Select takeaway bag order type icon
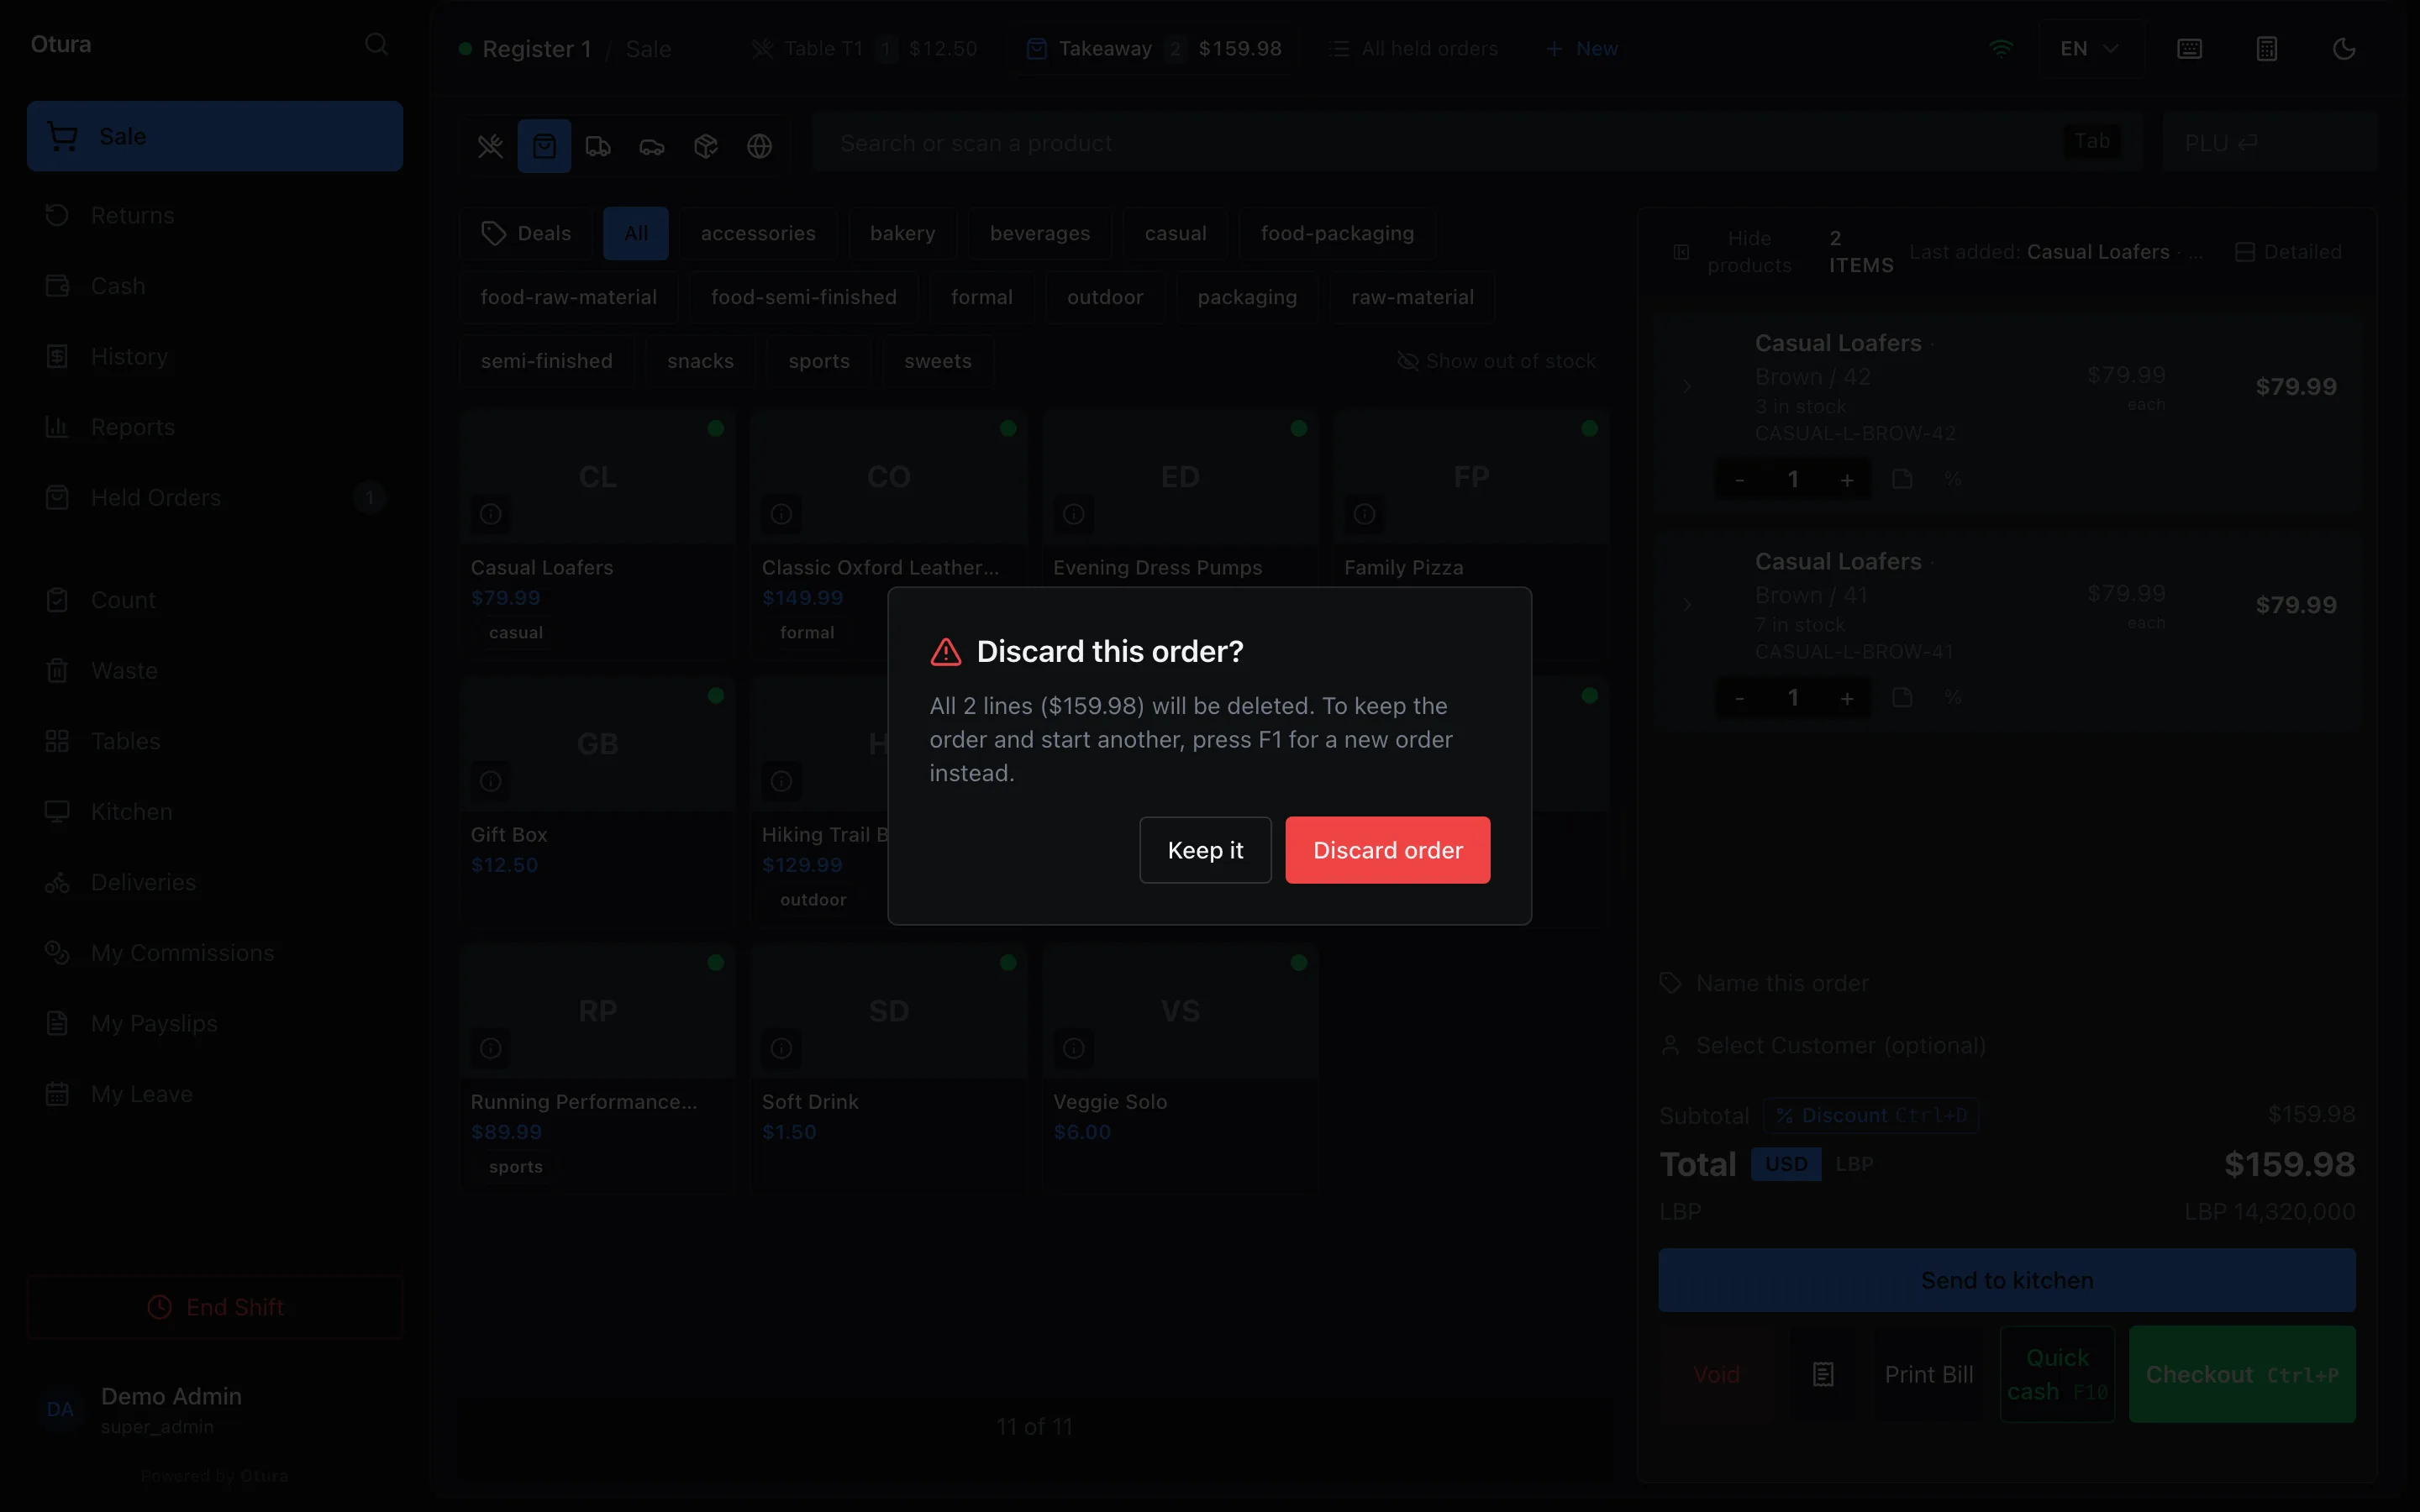 pyautogui.click(x=544, y=146)
